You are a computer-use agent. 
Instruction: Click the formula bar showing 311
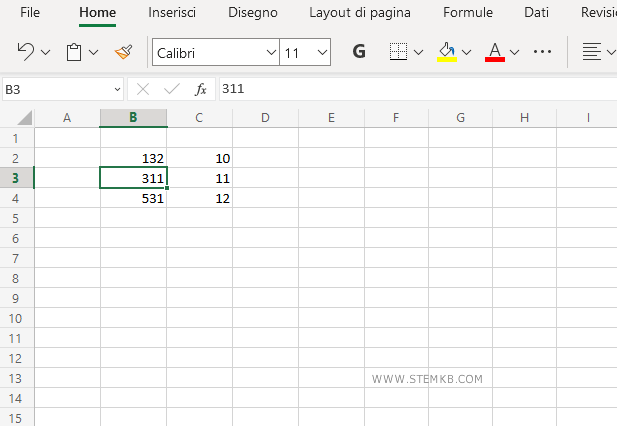400,89
